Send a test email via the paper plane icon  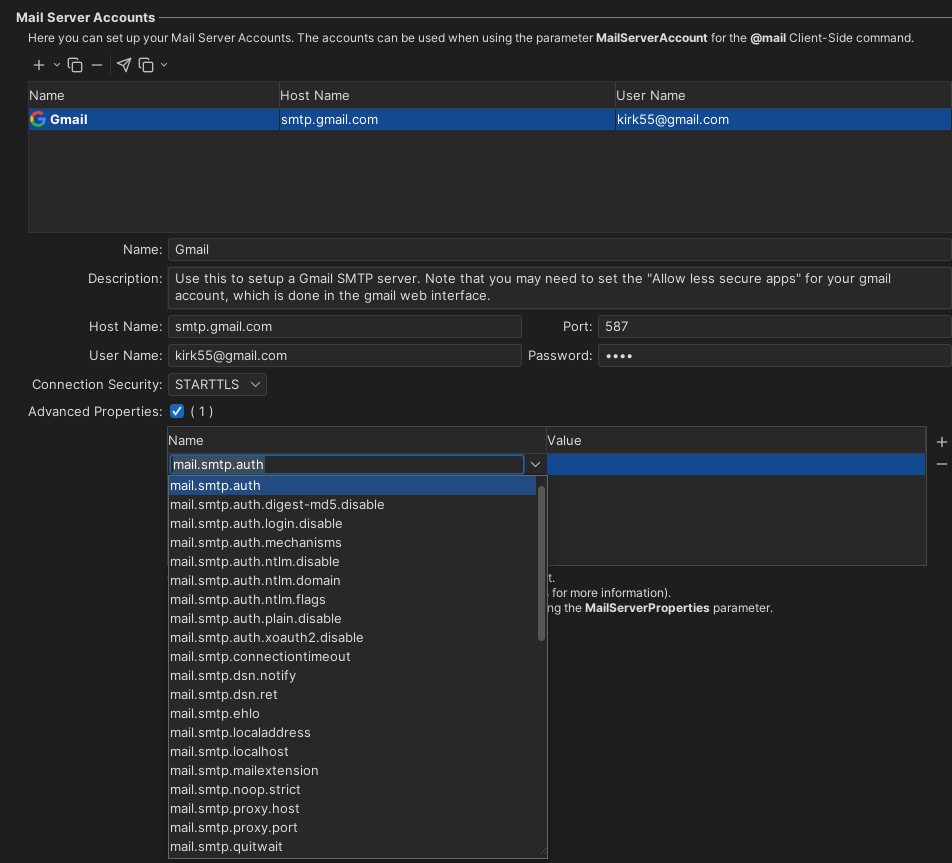123,65
